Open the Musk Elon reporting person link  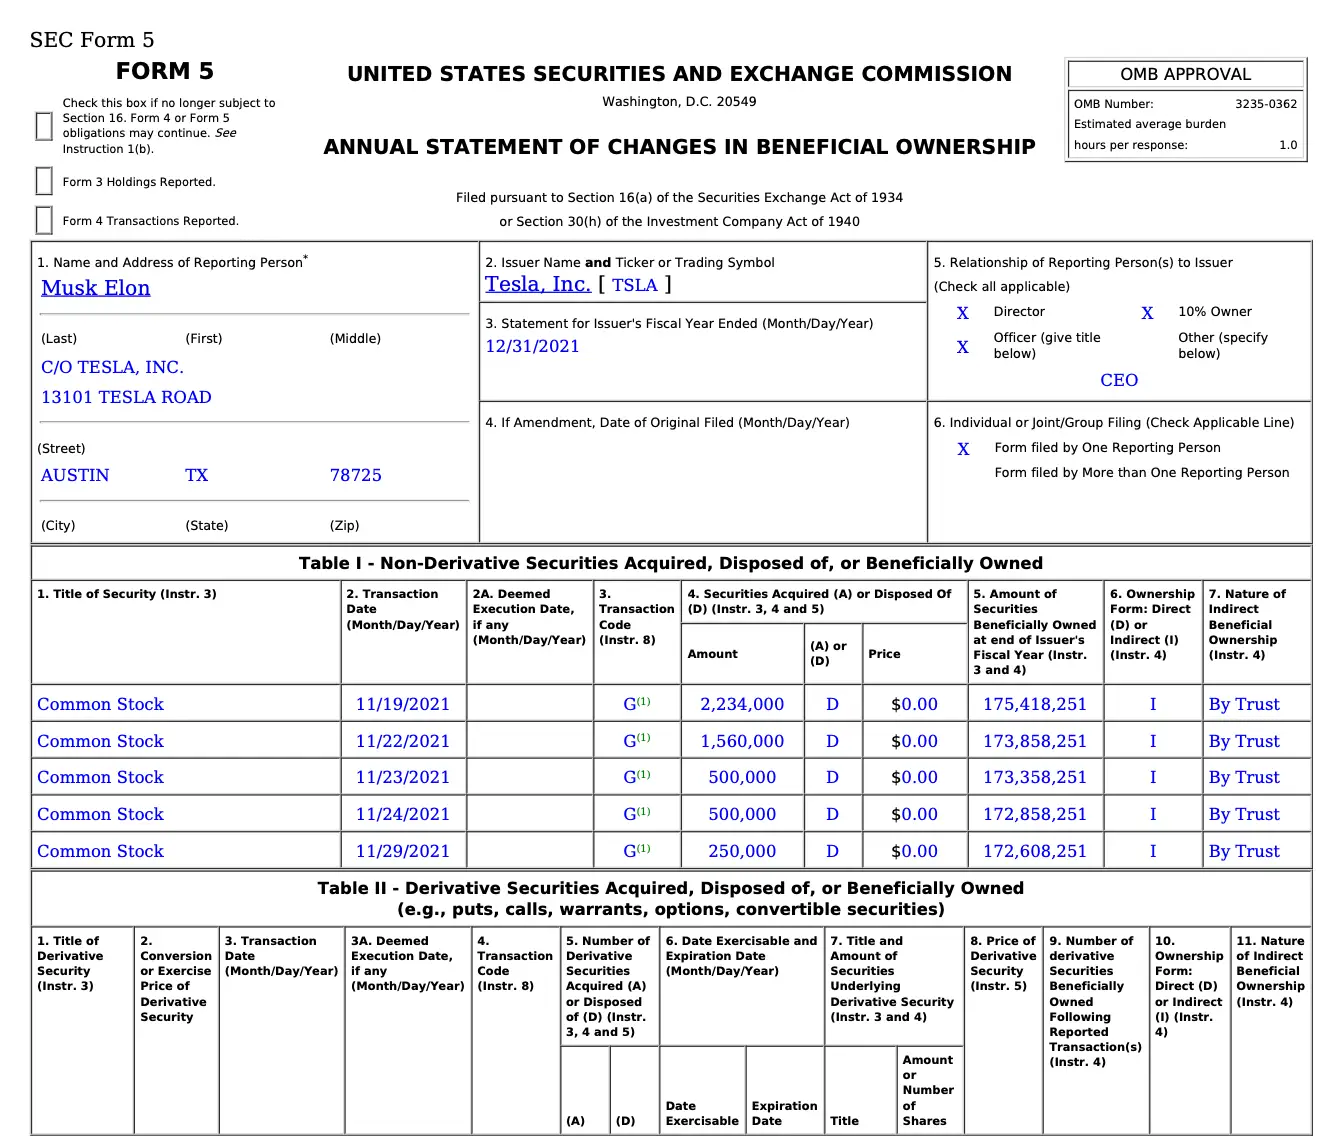pos(96,288)
